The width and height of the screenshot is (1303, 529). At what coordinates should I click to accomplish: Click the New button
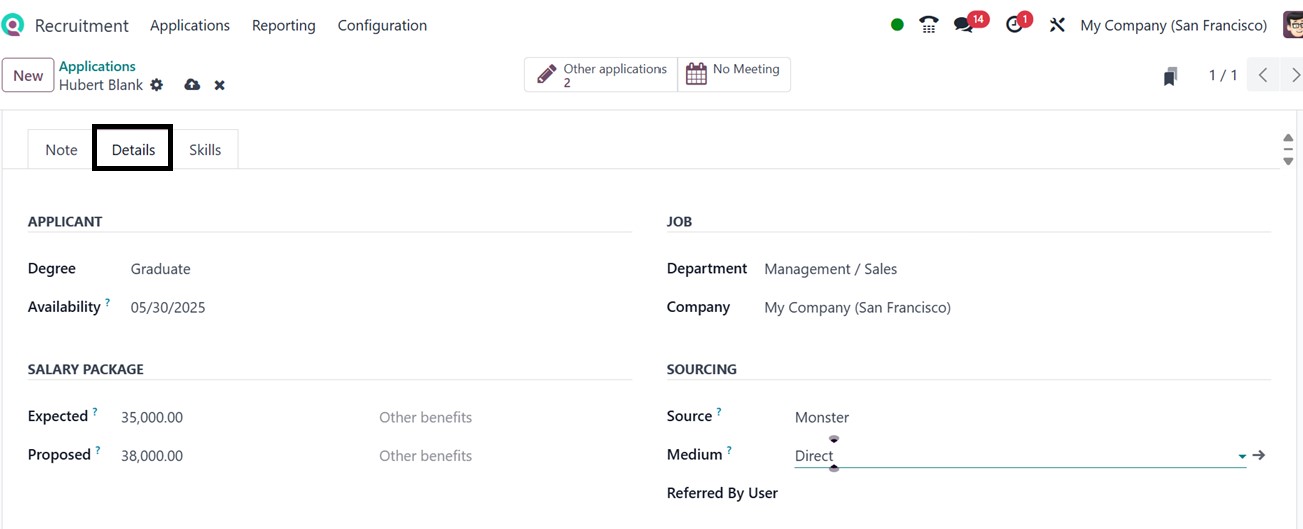point(28,75)
